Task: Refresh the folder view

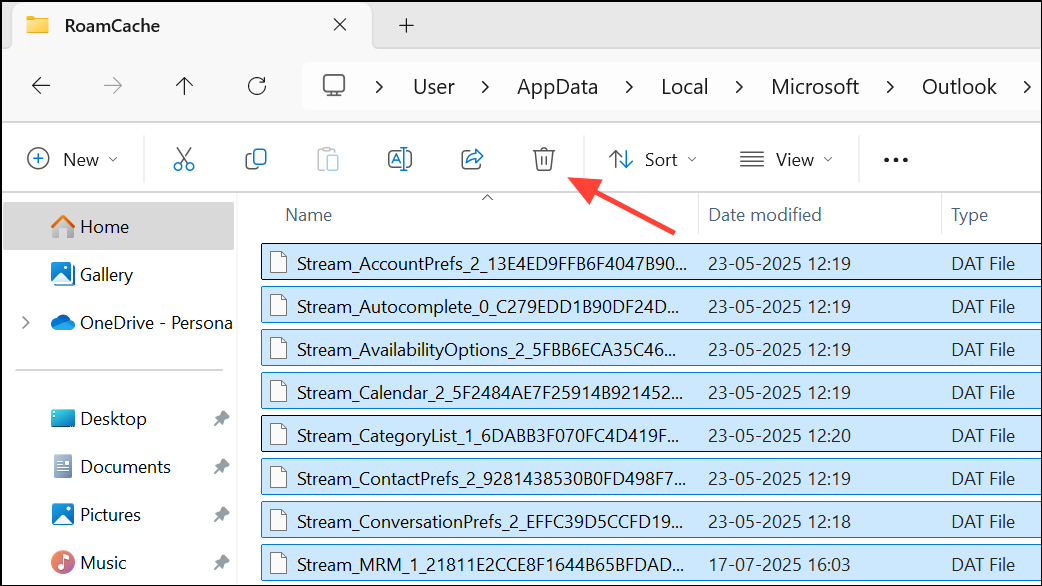Action: coord(257,86)
